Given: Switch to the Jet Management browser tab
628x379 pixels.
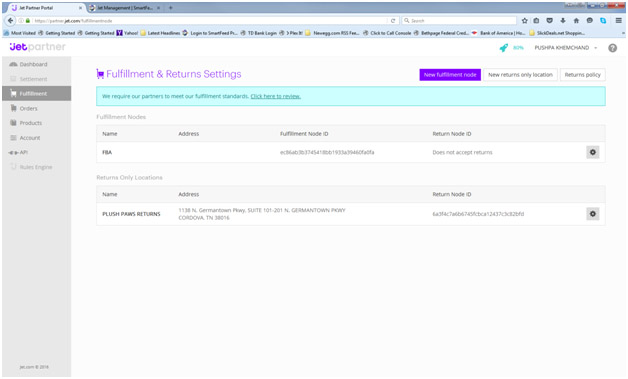Looking at the screenshot, I should 125,8.
